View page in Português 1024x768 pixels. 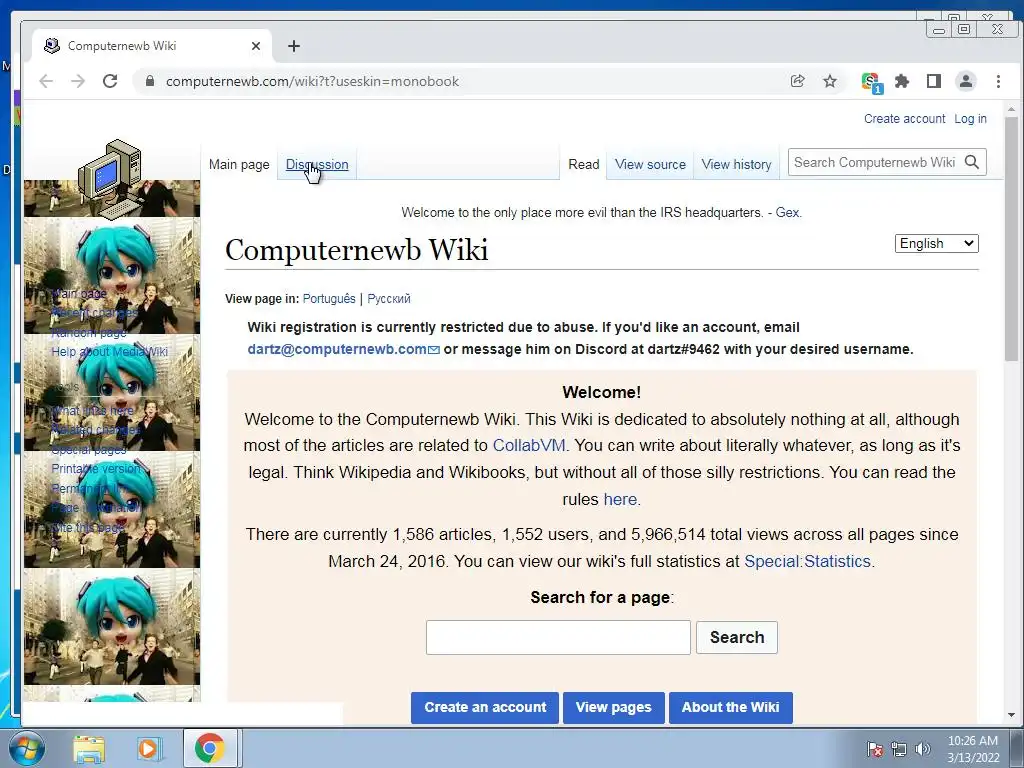pyautogui.click(x=329, y=298)
